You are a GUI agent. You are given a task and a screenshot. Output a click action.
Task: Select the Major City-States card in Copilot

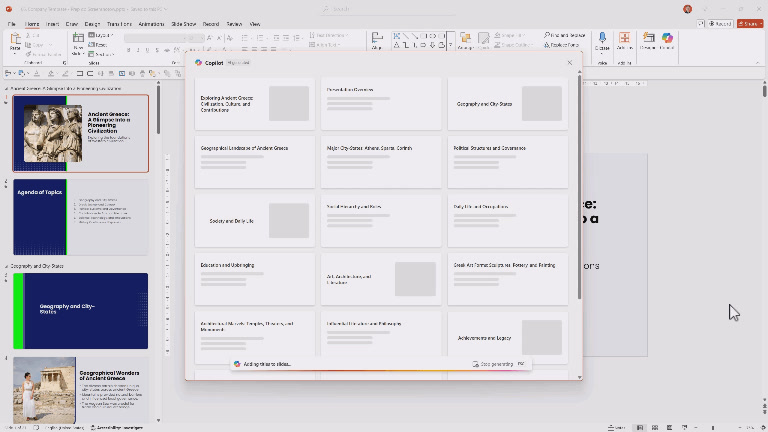381,162
